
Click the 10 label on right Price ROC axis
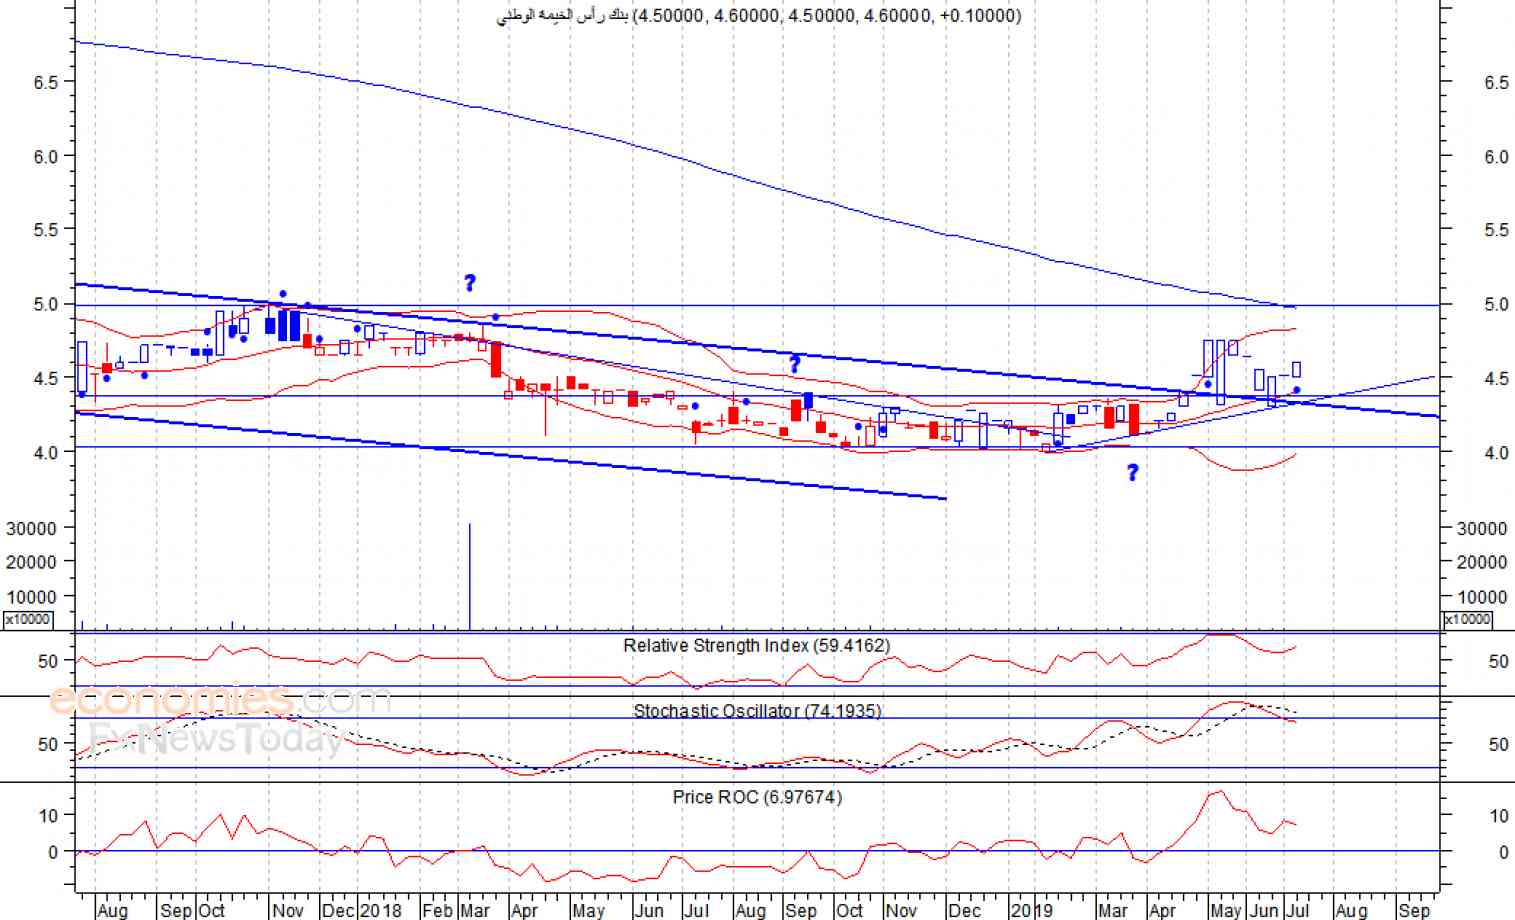(1498, 816)
